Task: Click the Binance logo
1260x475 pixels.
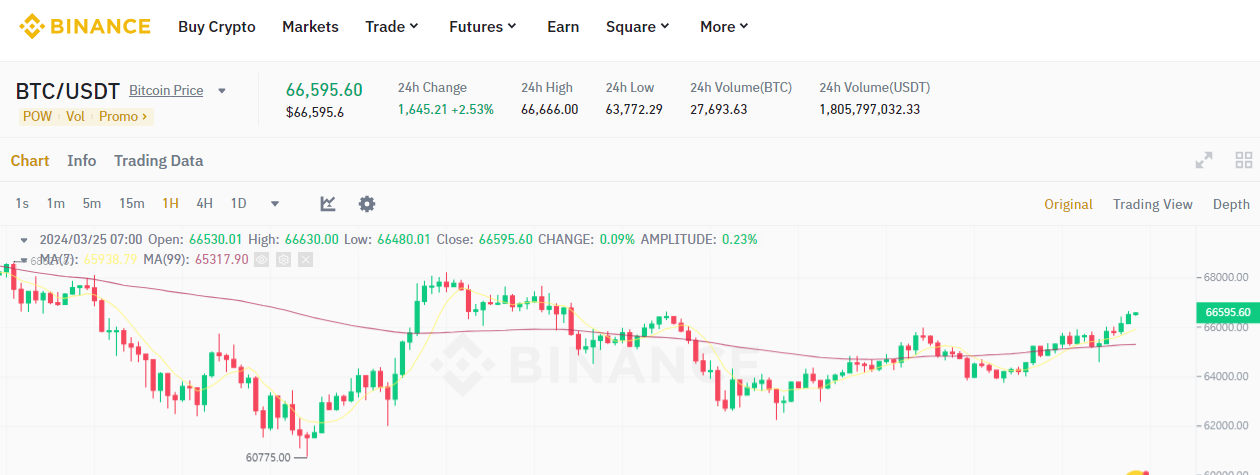Action: click(85, 27)
